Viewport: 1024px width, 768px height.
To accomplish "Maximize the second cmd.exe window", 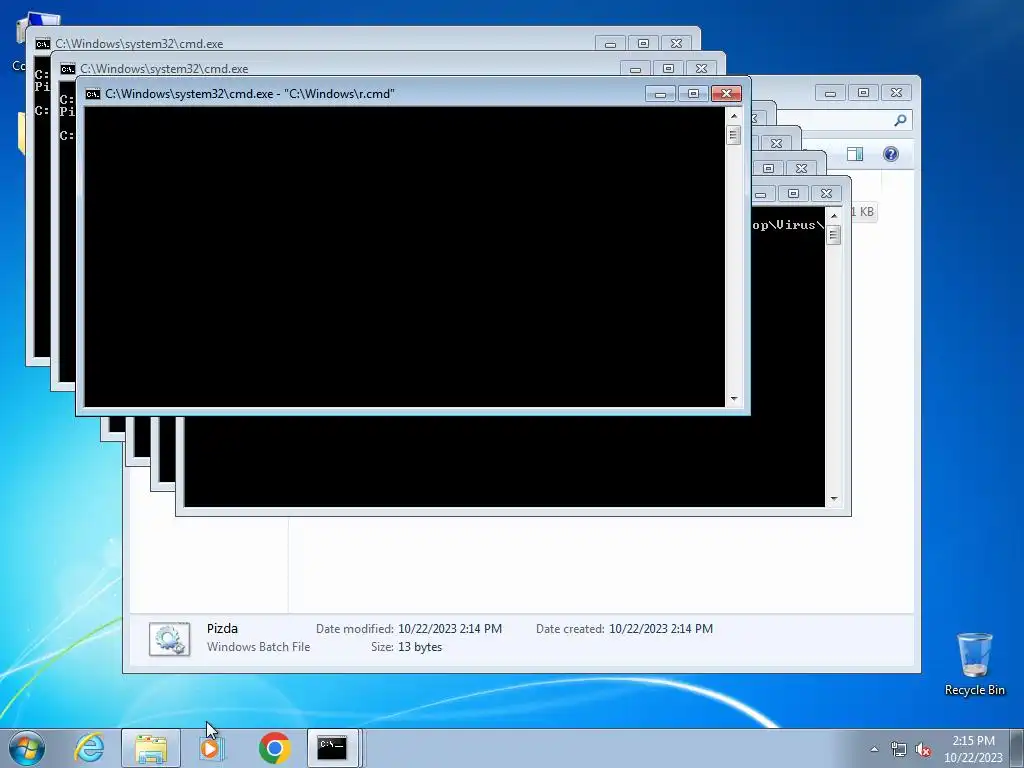I will [x=668, y=69].
